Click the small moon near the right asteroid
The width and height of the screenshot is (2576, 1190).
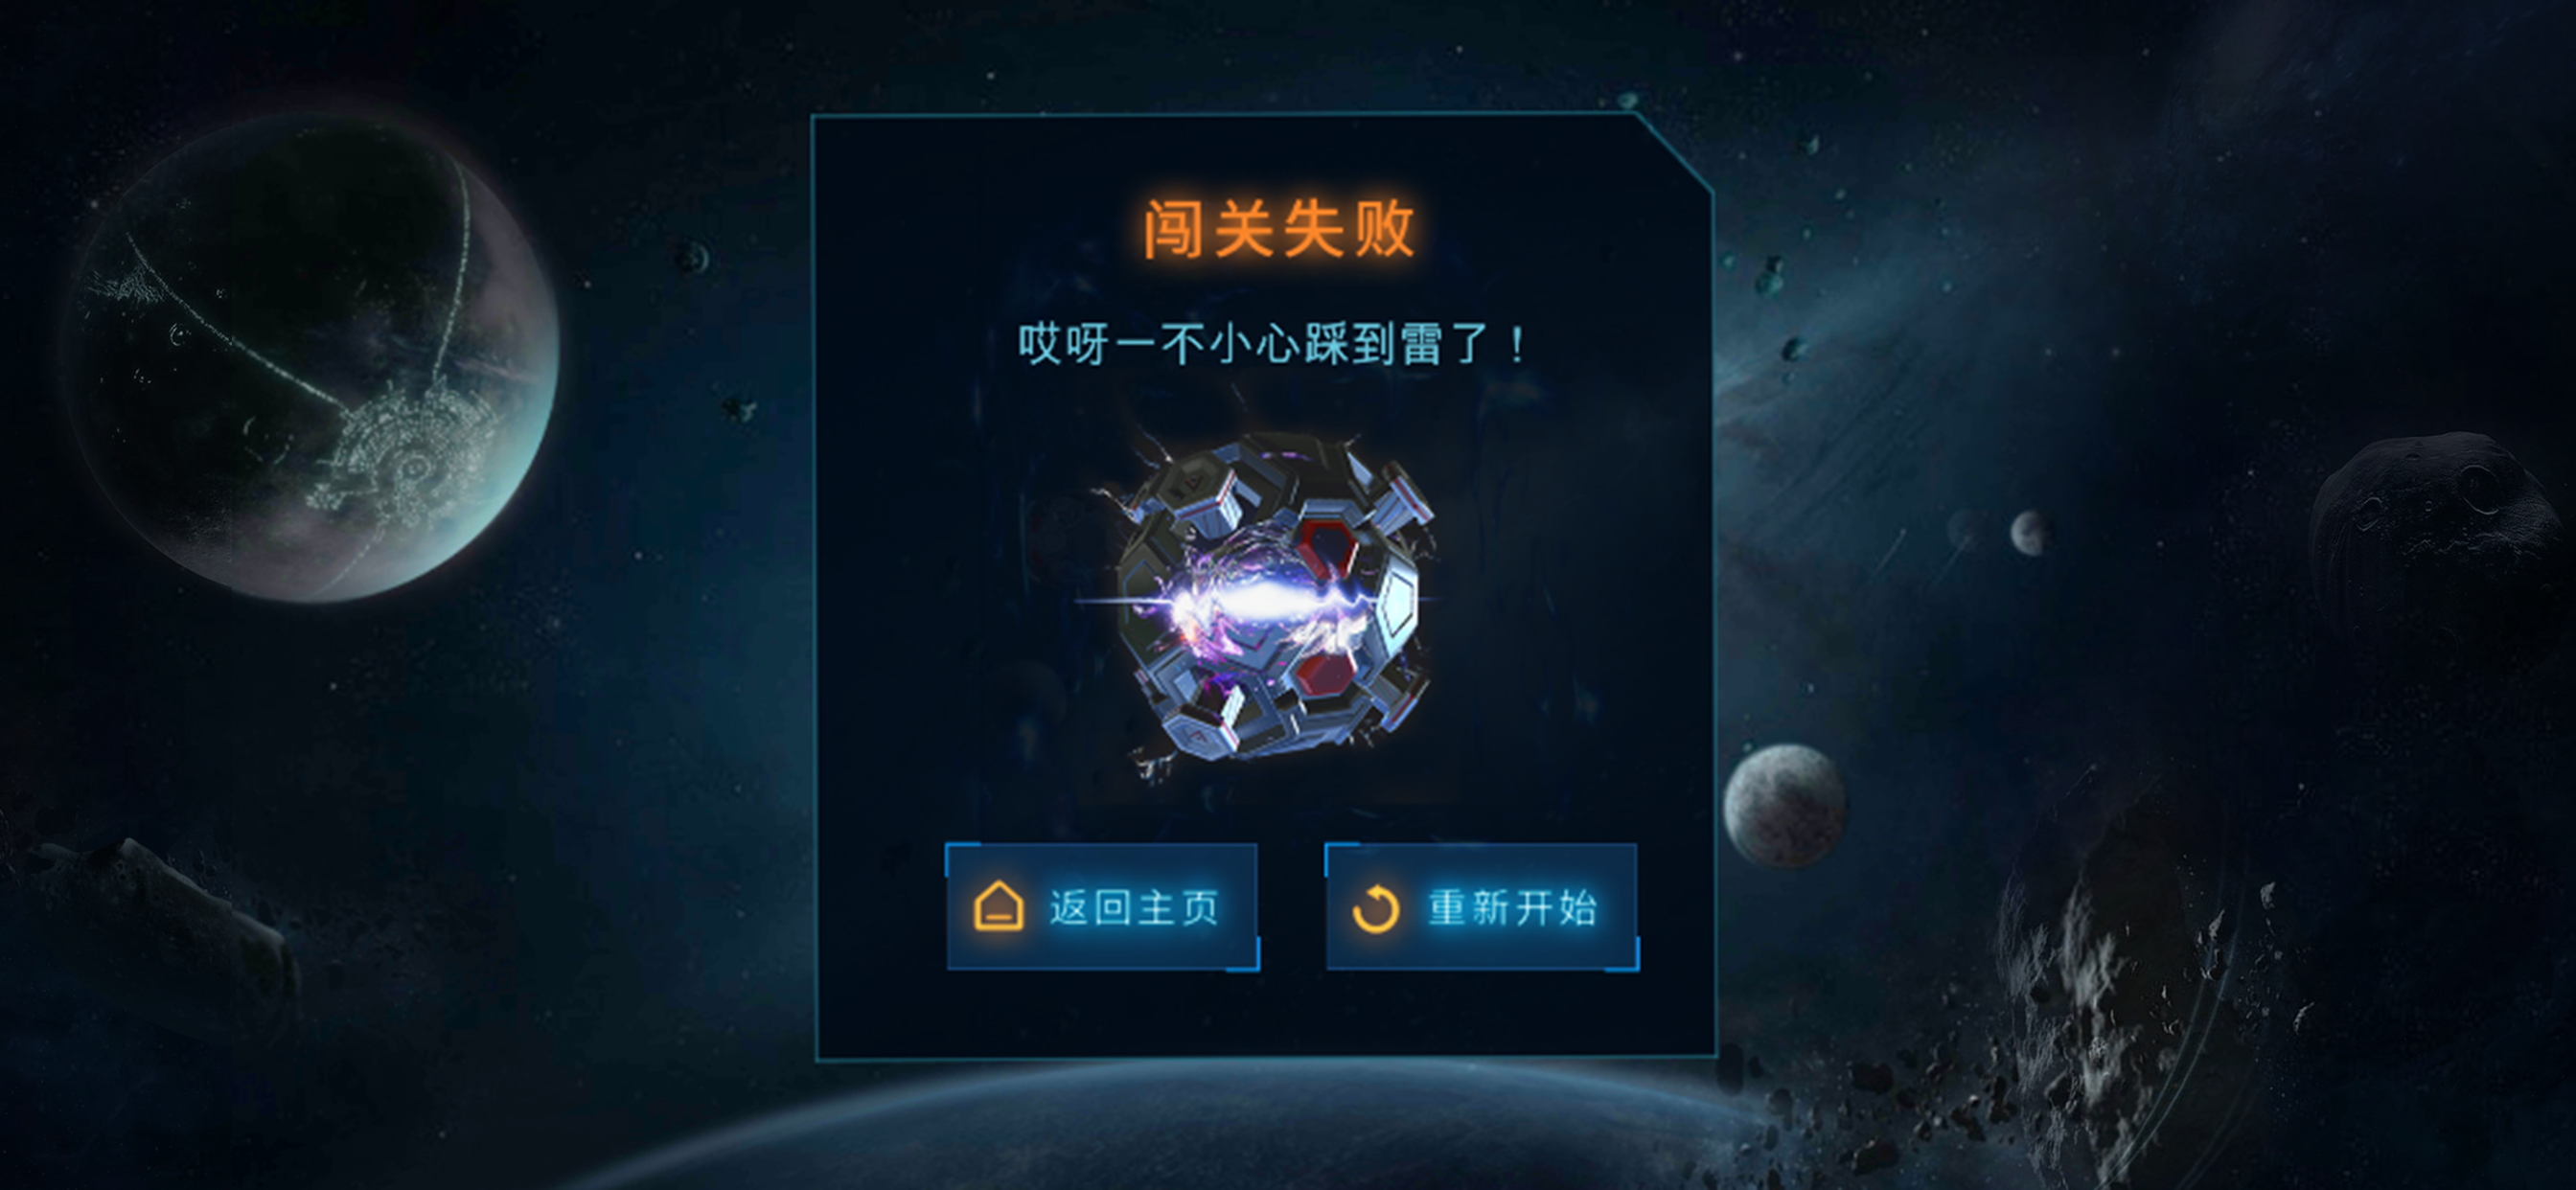[x=2029, y=532]
